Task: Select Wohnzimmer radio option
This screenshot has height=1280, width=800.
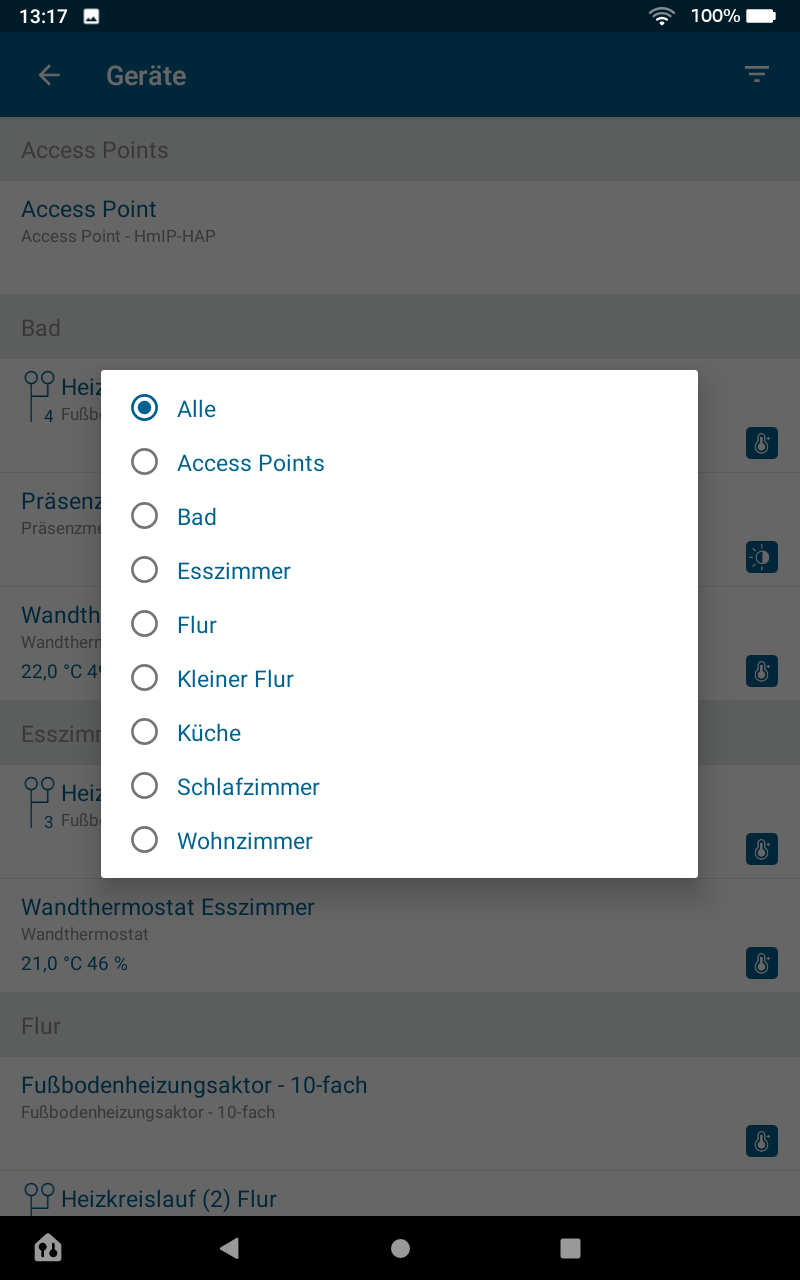Action: (145, 840)
